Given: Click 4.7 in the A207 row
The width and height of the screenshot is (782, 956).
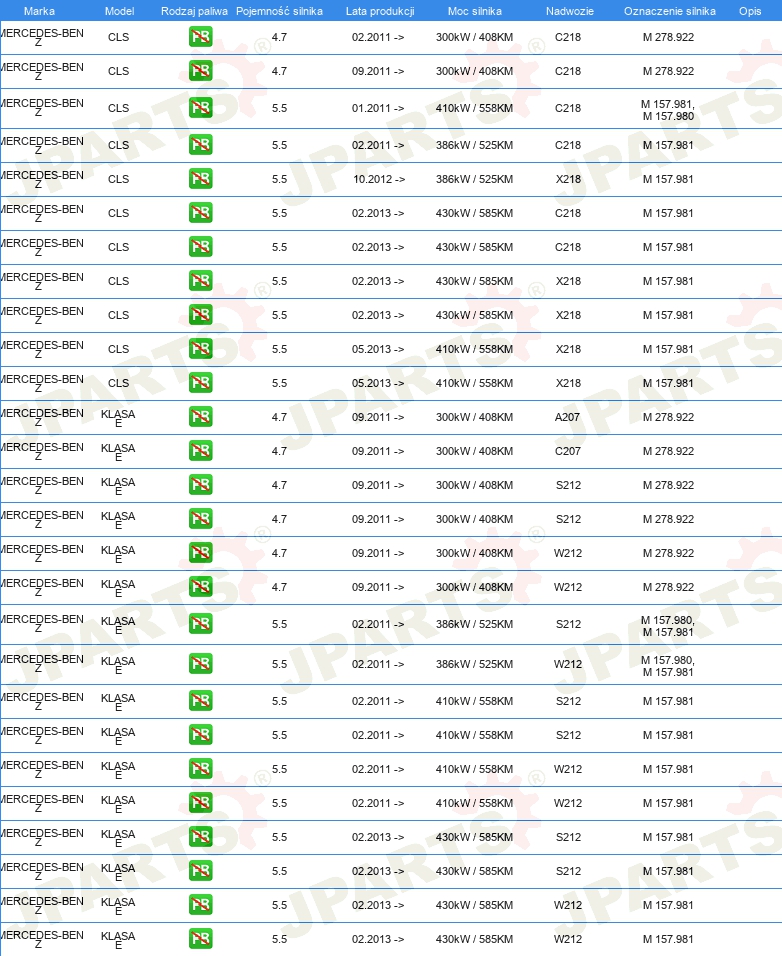Looking at the screenshot, I should pos(279,417).
